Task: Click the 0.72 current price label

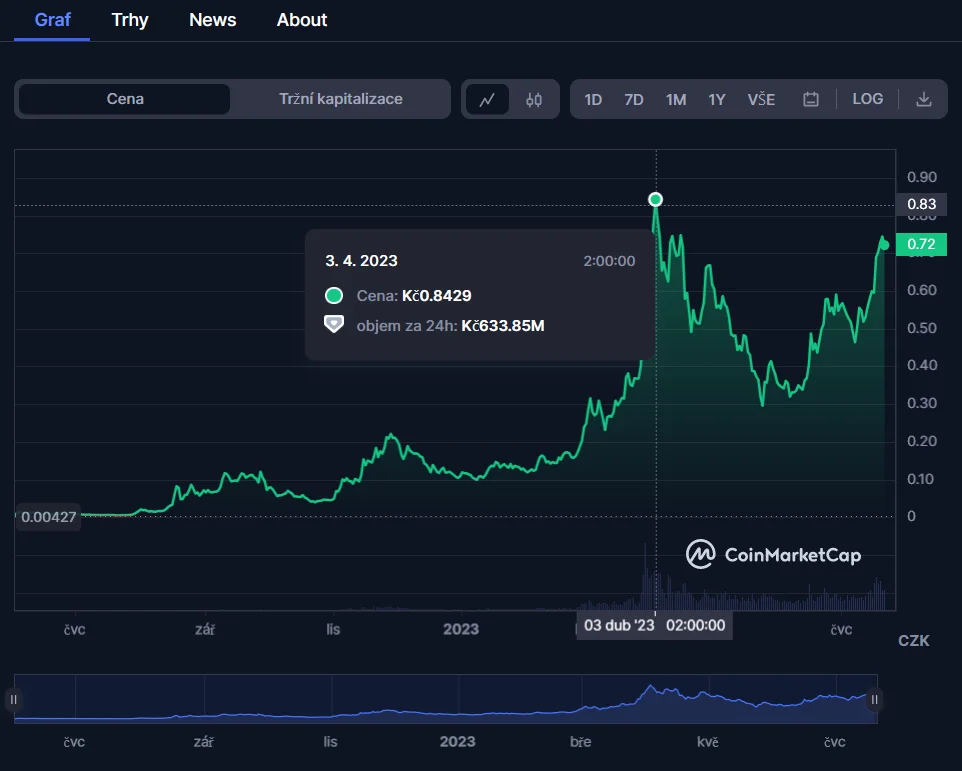Action: pos(921,244)
